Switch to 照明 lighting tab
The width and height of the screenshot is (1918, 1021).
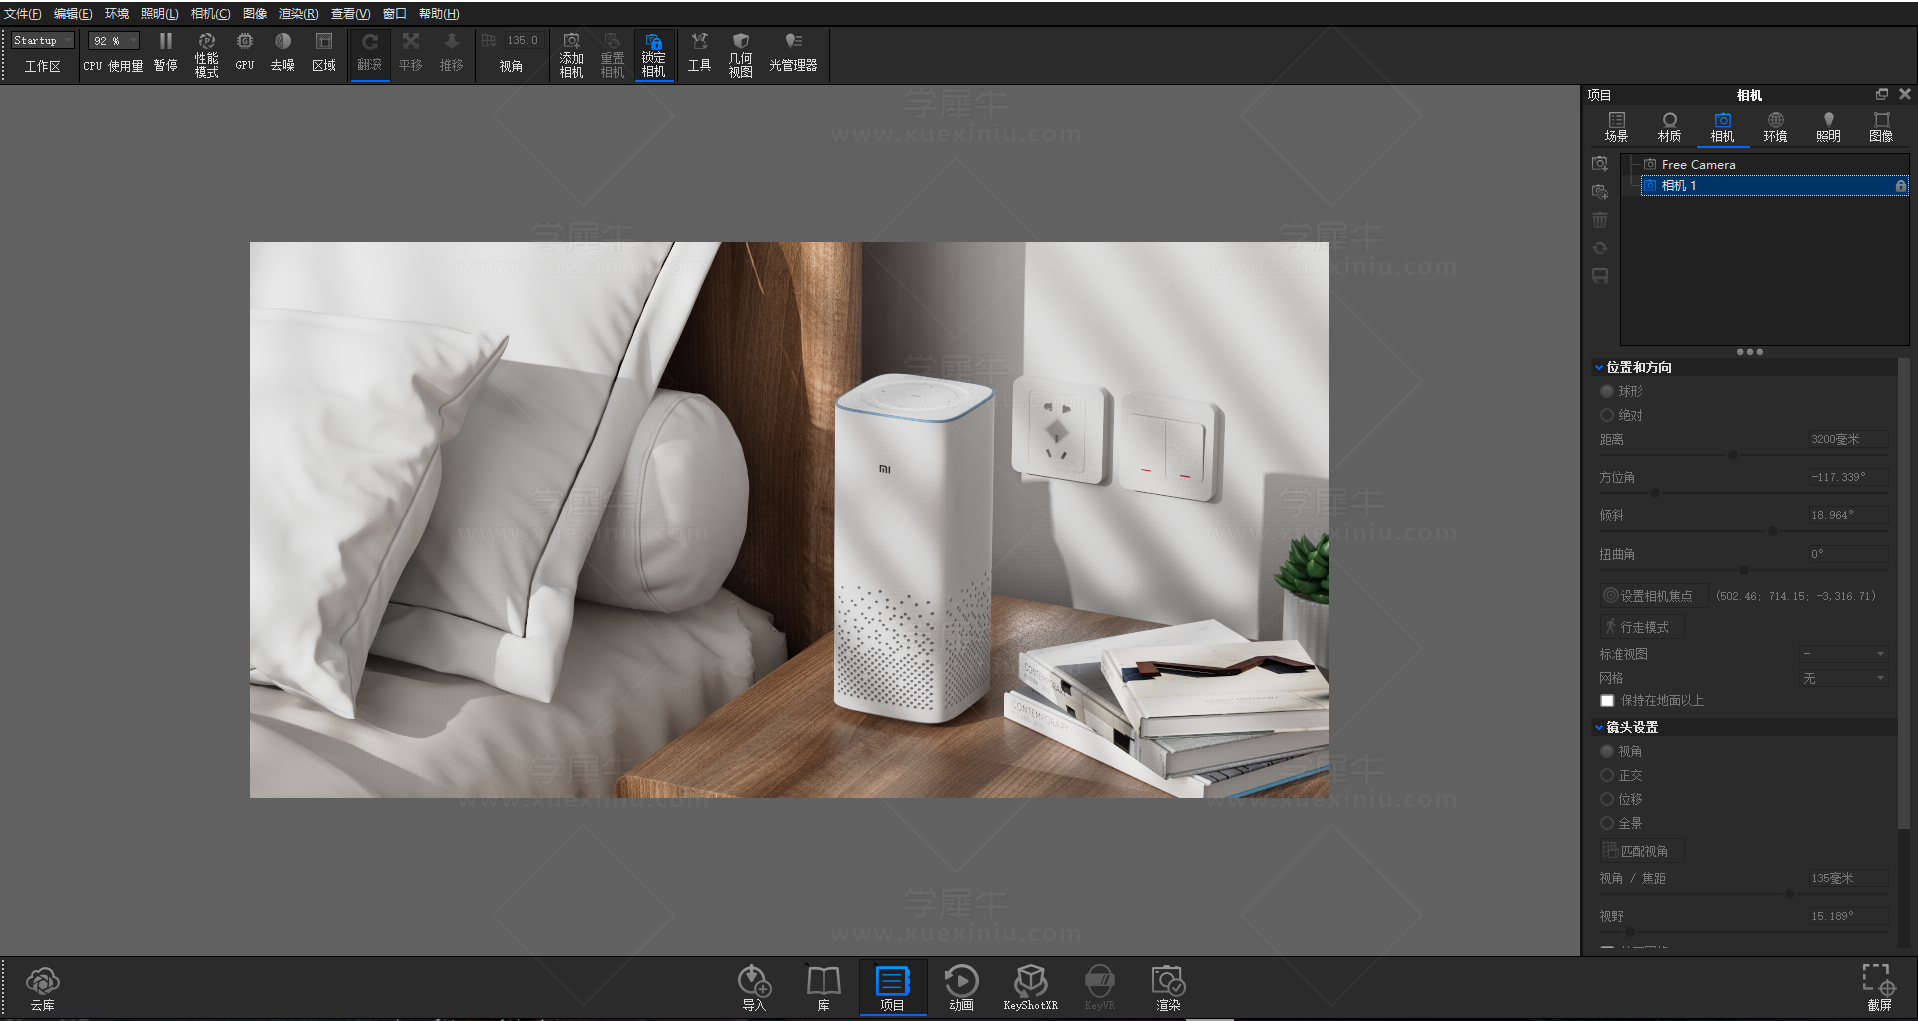pos(1828,127)
